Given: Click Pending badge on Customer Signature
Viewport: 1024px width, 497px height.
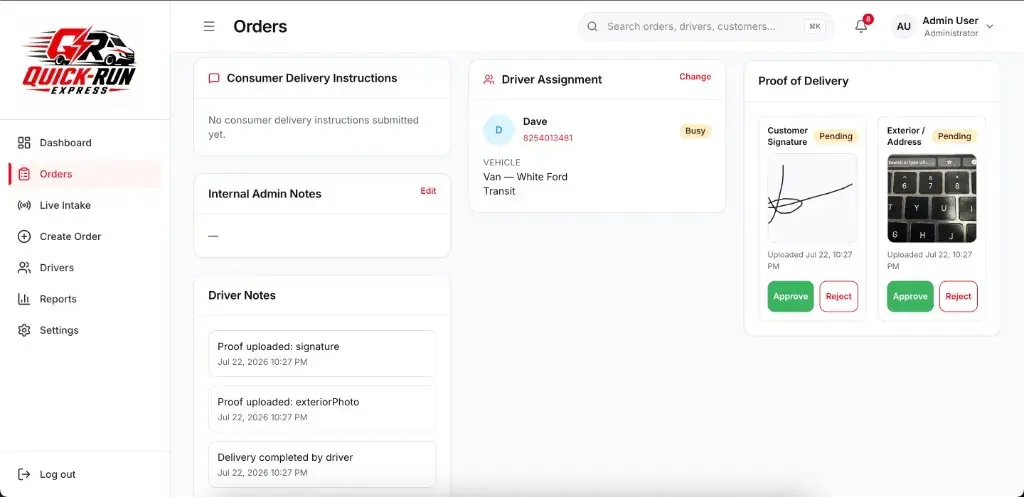Looking at the screenshot, I should [x=836, y=136].
